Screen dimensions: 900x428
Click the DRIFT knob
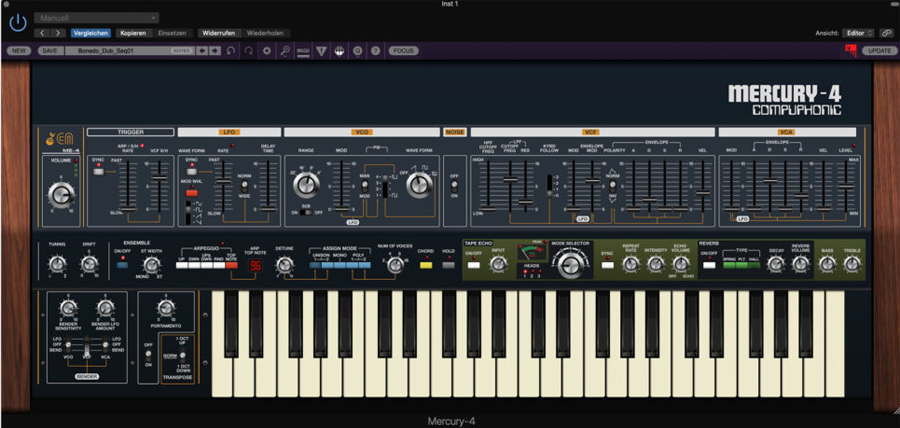(89, 264)
